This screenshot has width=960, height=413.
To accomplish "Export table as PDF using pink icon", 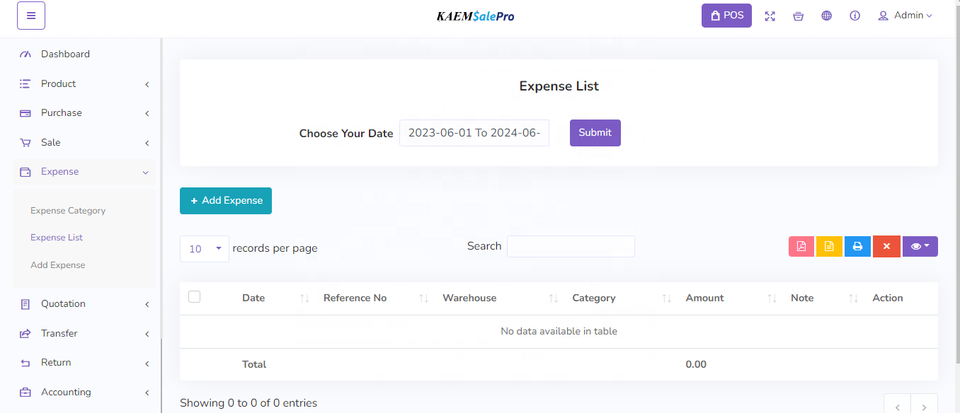I will pos(801,247).
